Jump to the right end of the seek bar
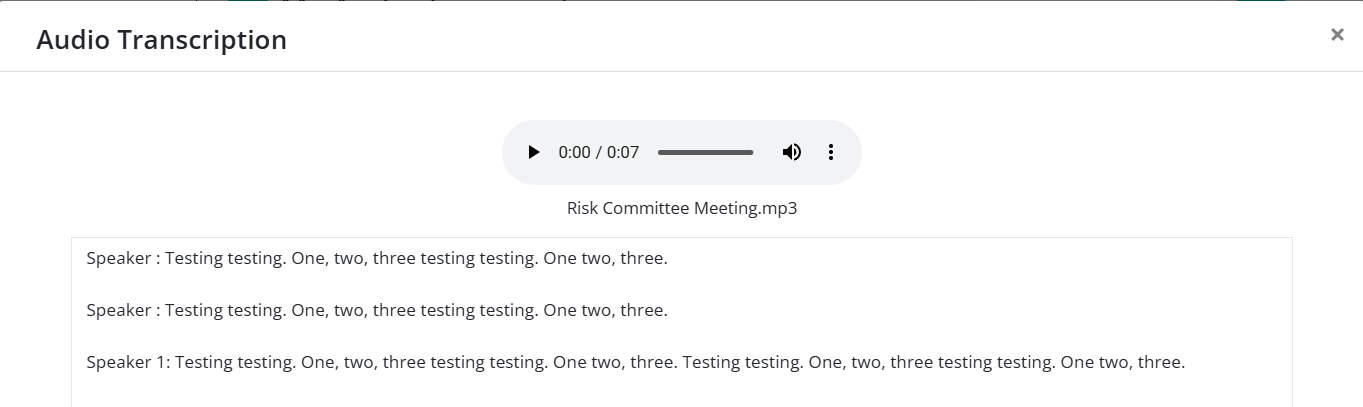 752,153
